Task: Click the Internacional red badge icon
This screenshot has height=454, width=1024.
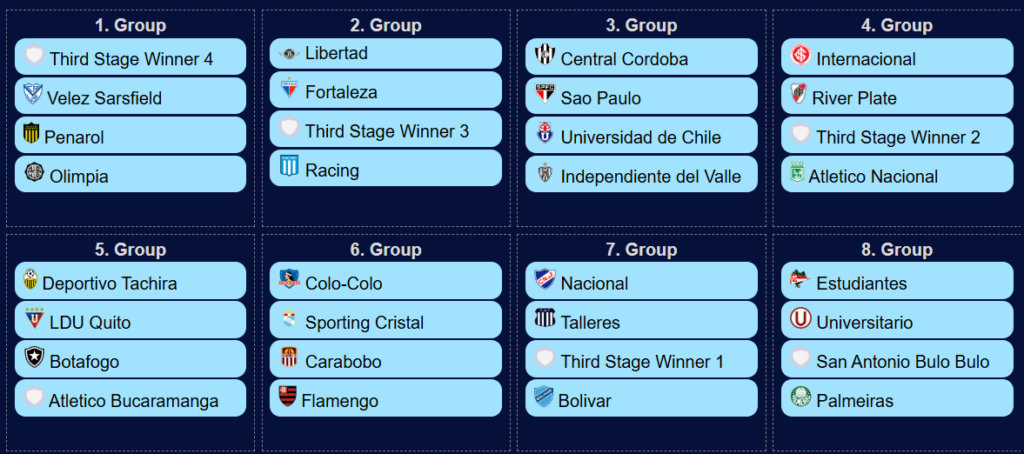Action: [x=800, y=56]
